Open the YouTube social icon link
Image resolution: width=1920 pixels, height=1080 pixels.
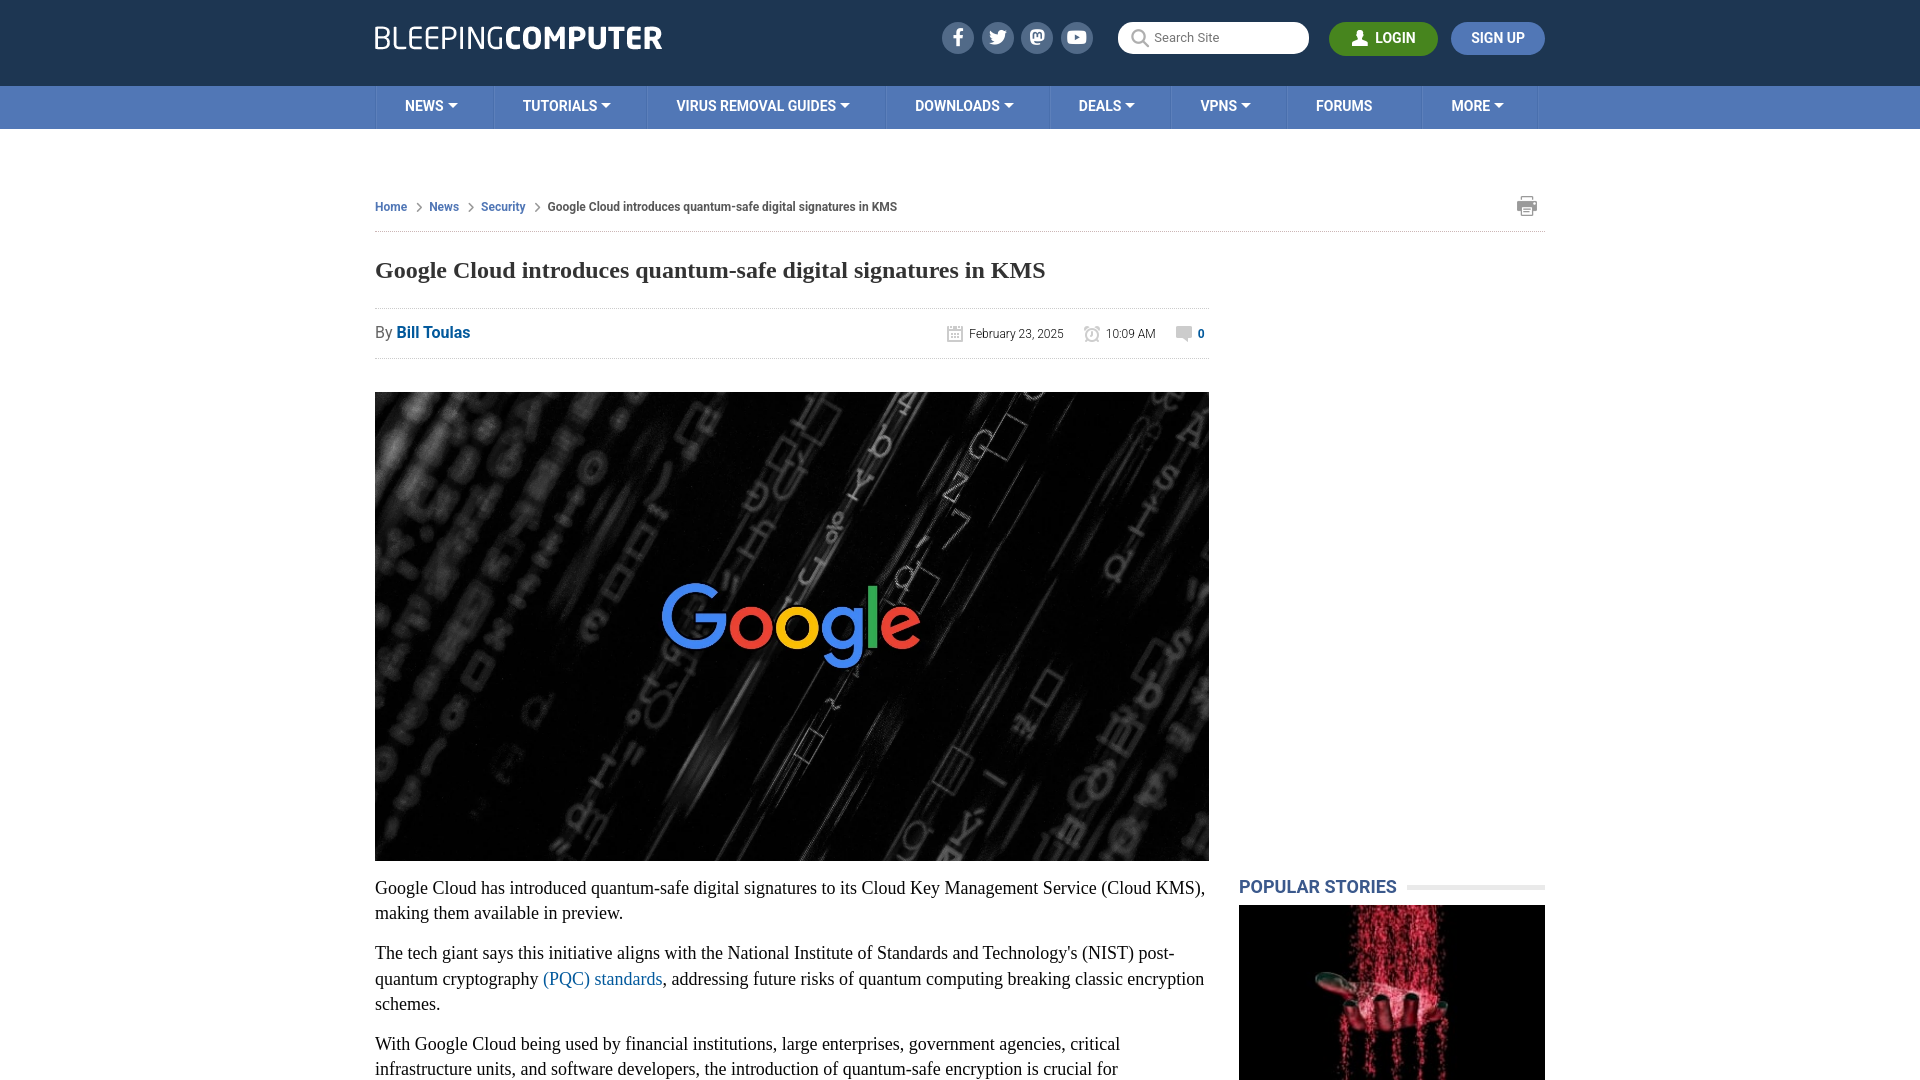tap(1077, 37)
